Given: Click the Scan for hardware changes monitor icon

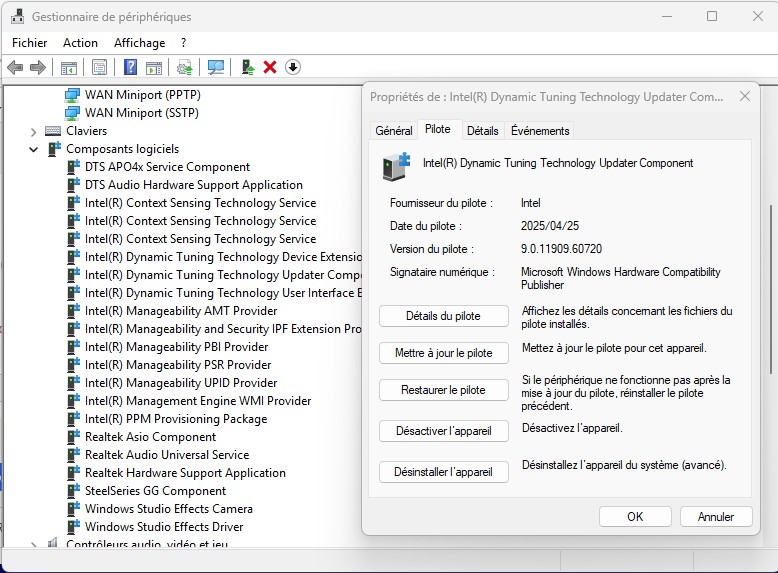Looking at the screenshot, I should (215, 67).
